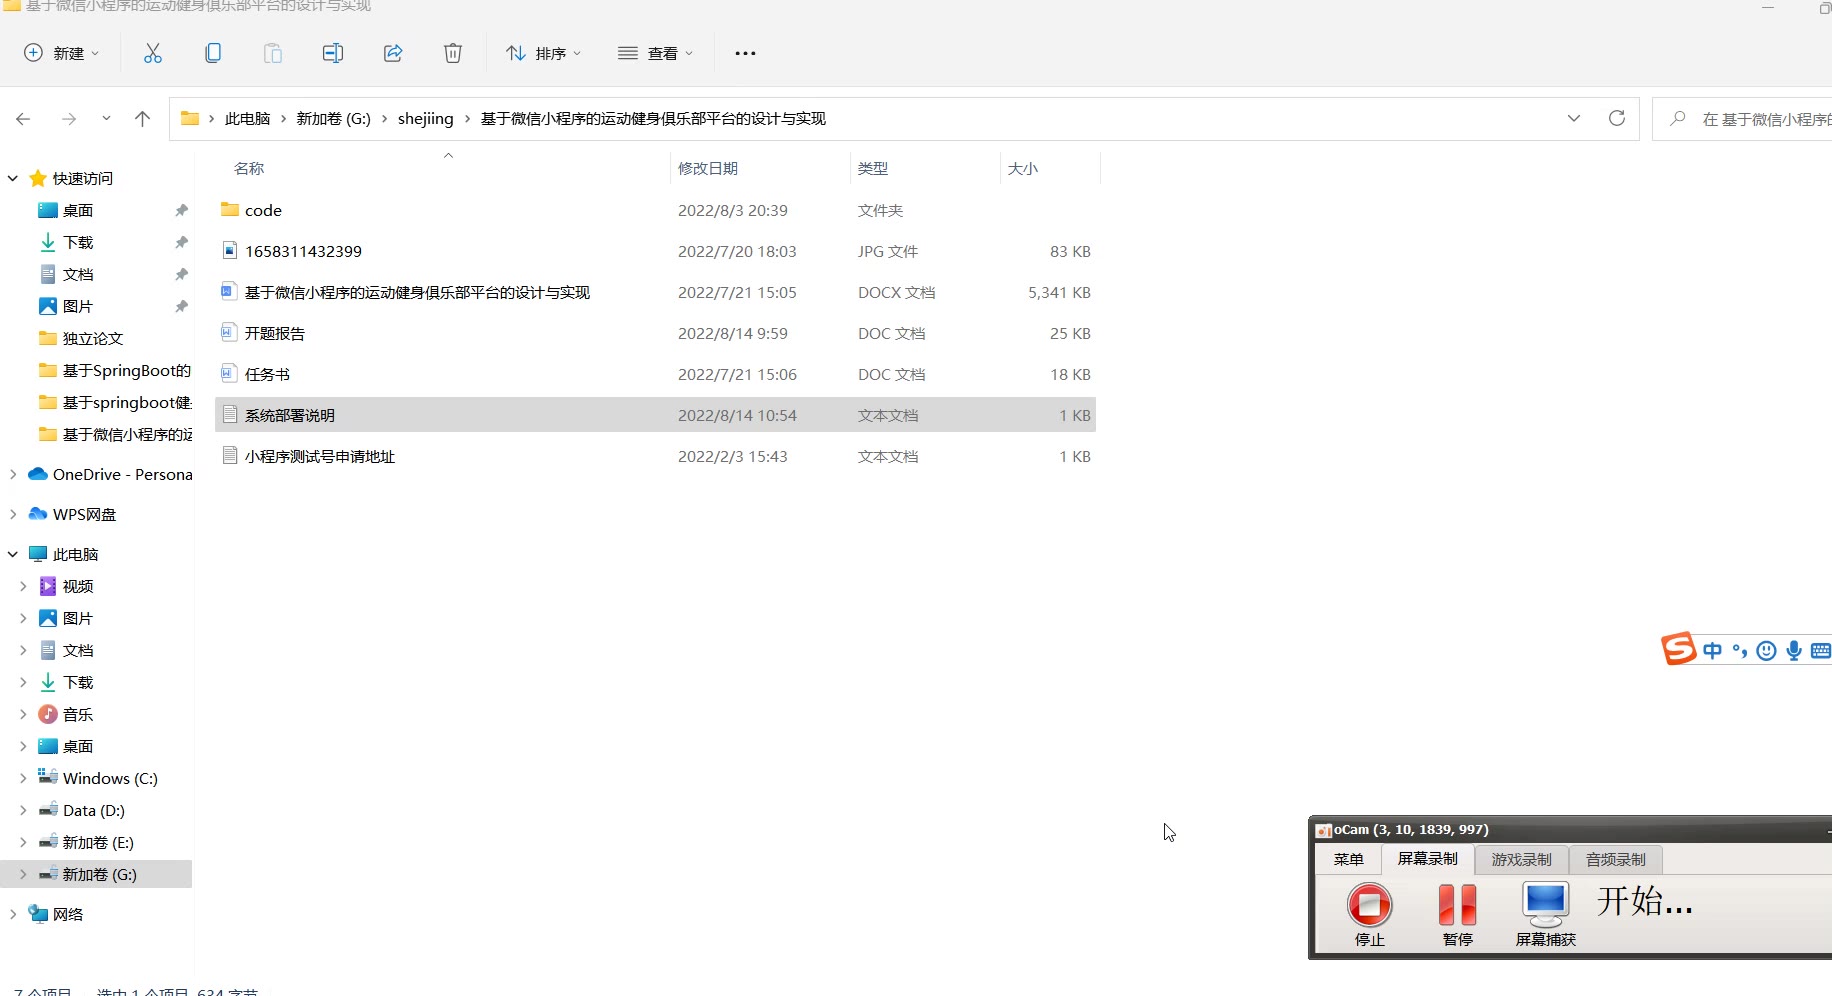Open the three-dots More options menu
The image size is (1832, 996).
(745, 53)
